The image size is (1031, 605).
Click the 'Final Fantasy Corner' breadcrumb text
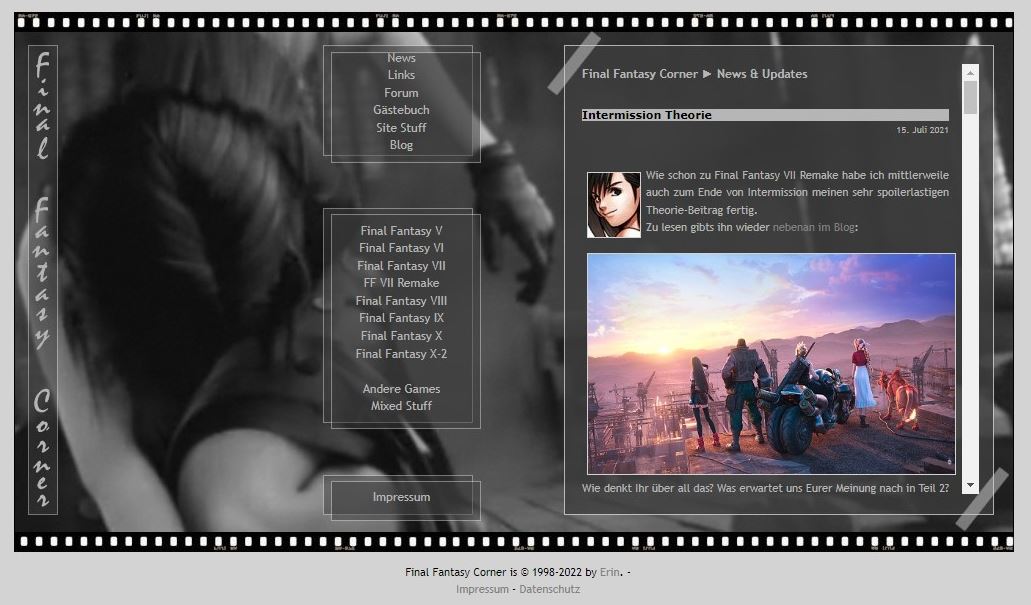click(x=639, y=74)
